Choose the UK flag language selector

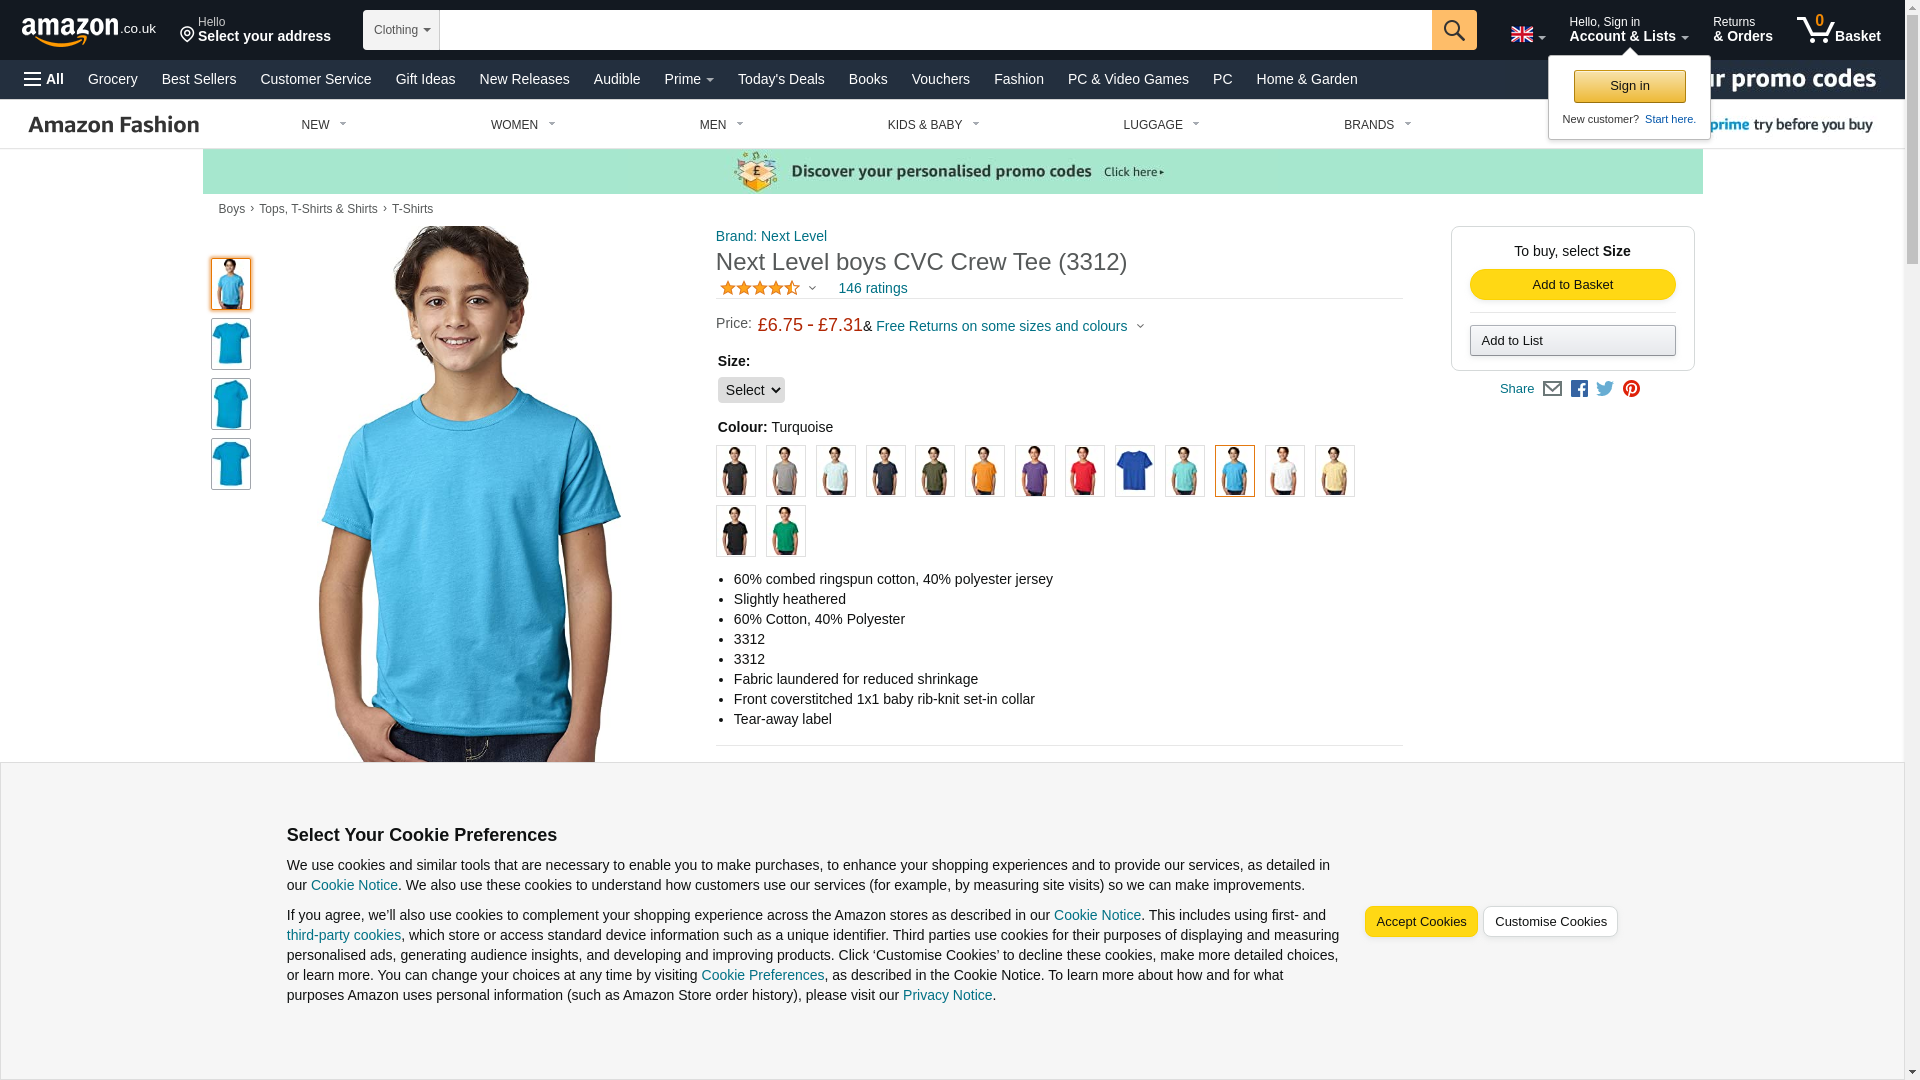1527,34
